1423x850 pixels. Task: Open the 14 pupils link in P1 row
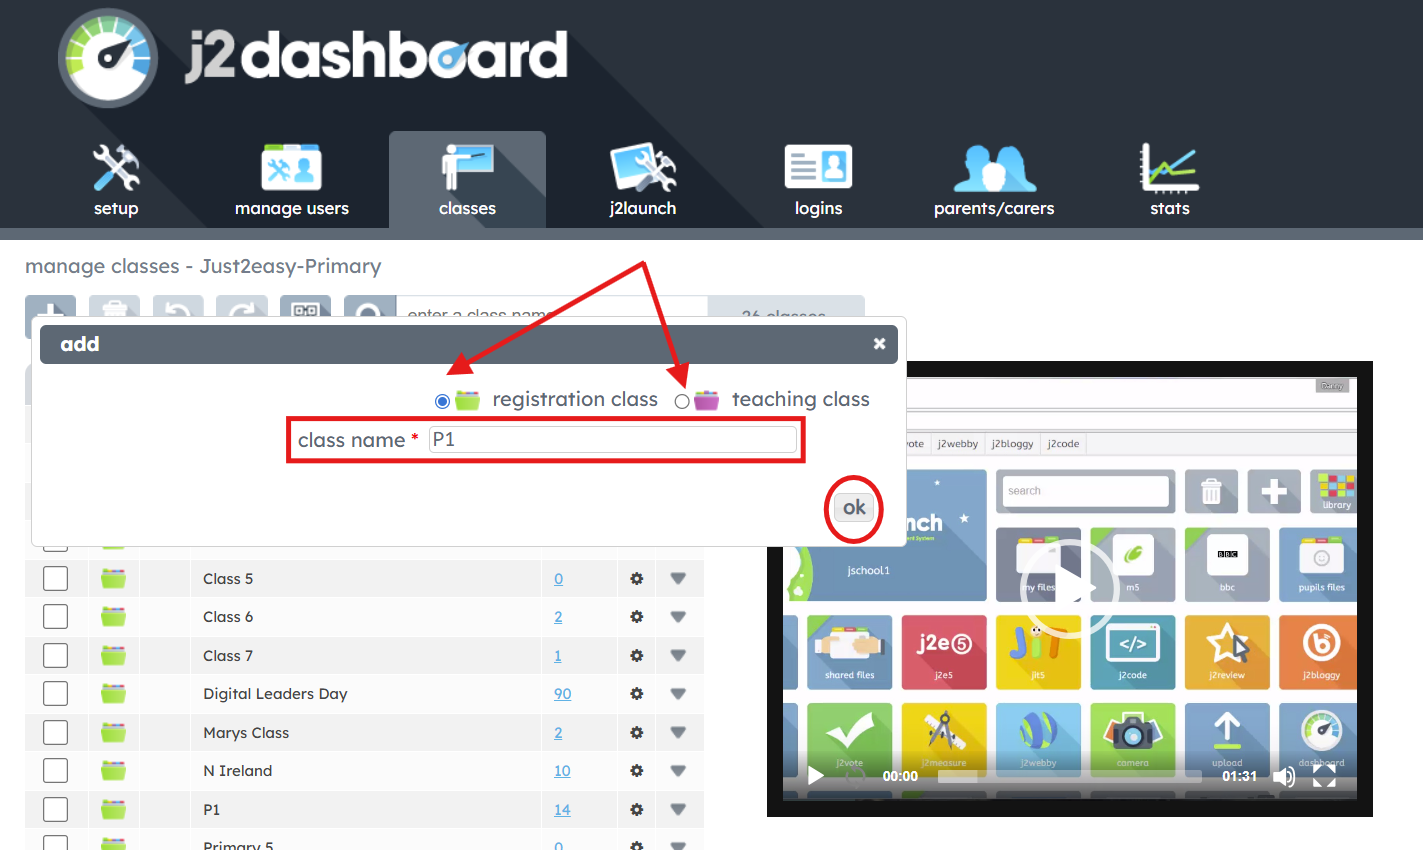(562, 810)
